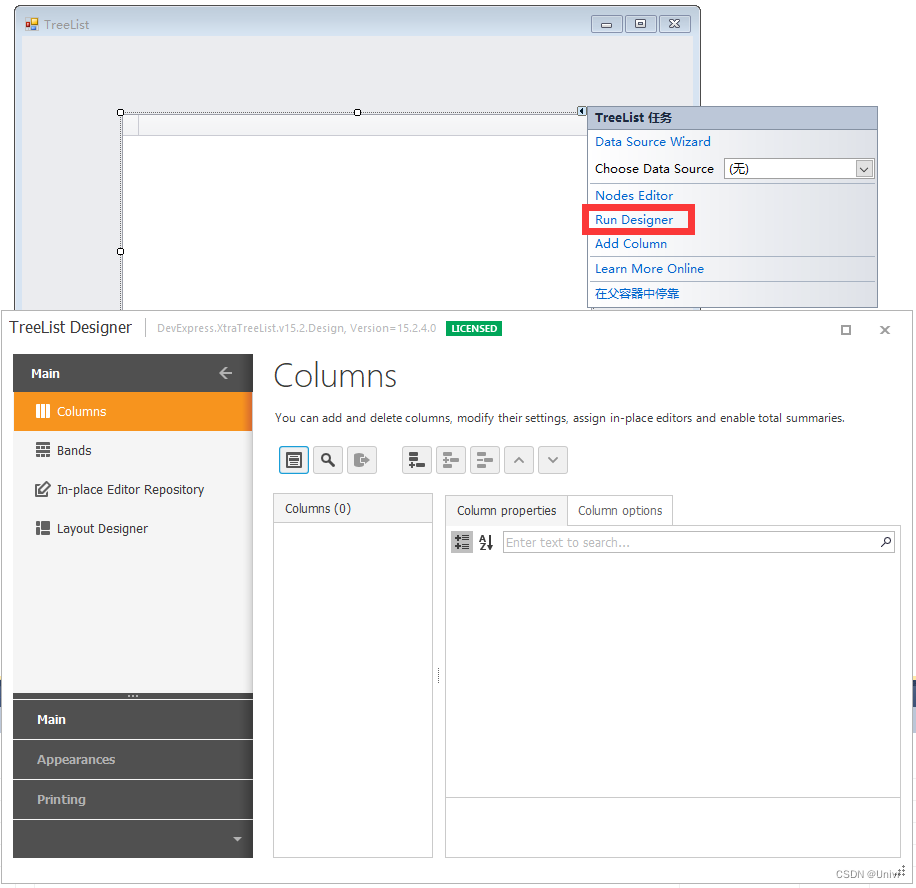
Task: Click the dock in parent container link
Action: click(637, 293)
